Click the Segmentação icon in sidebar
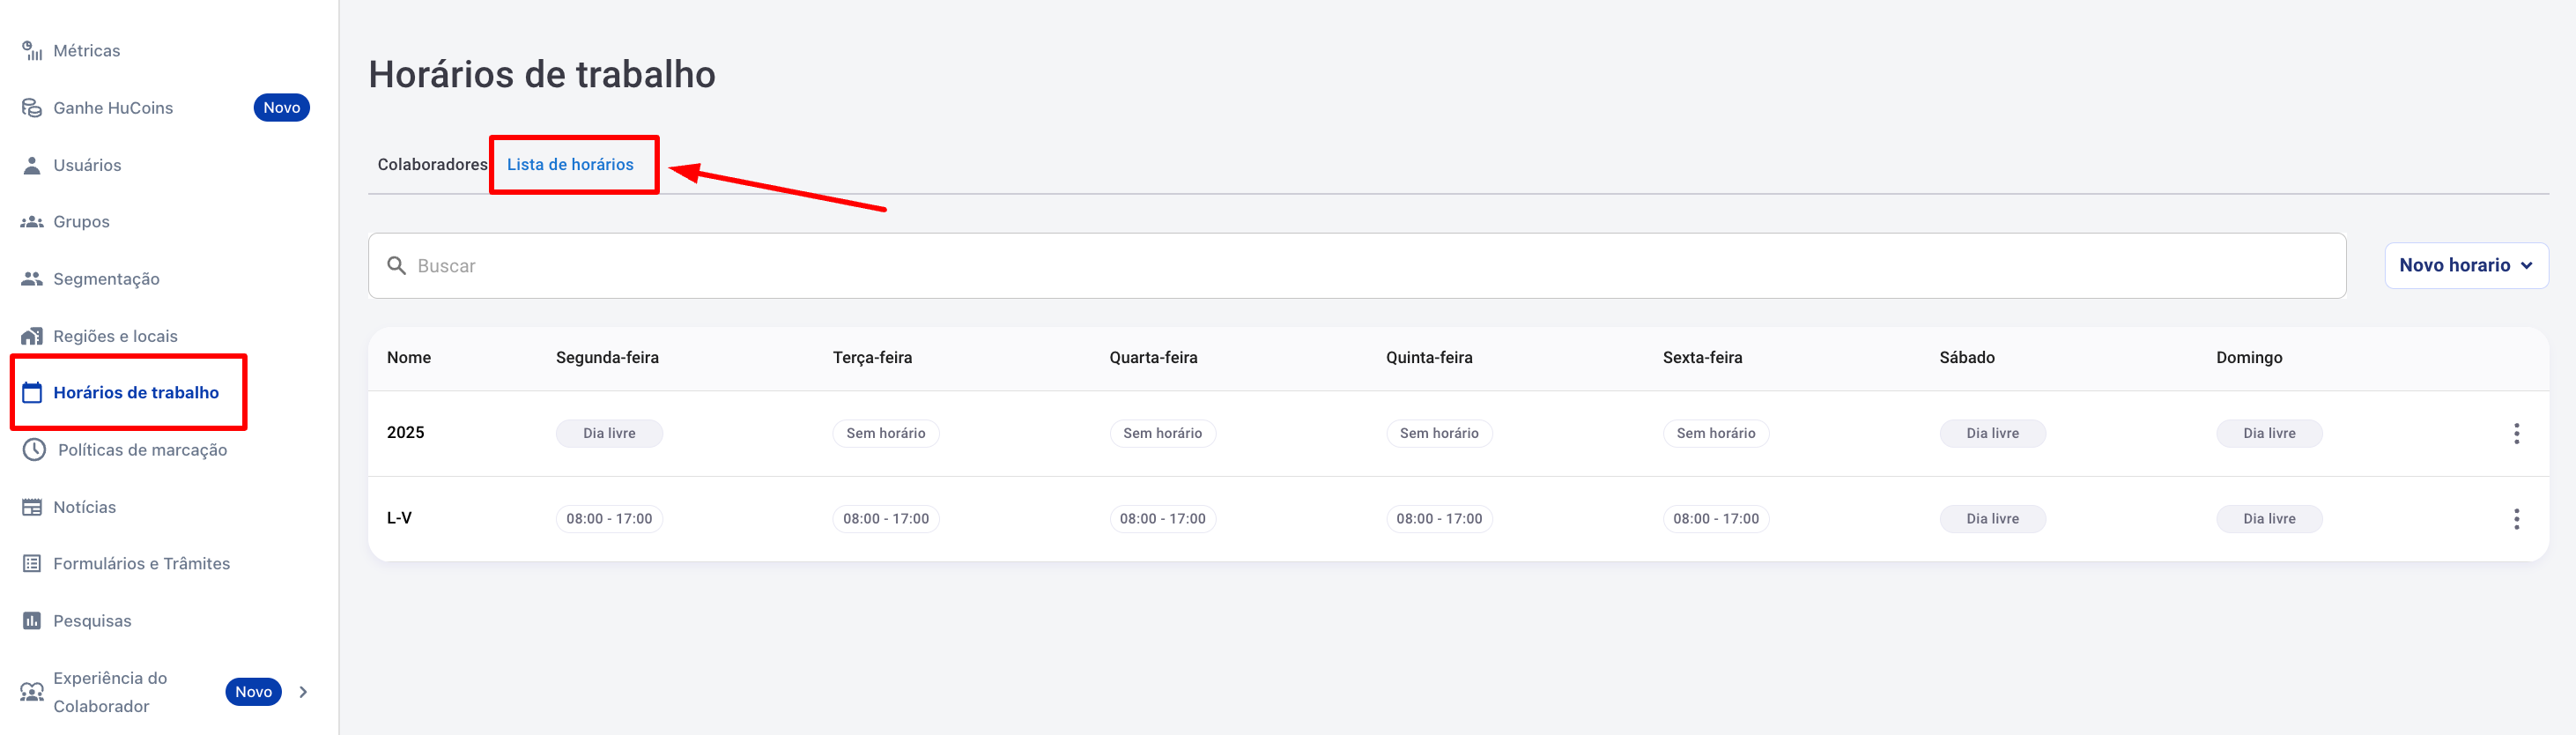Viewport: 2576px width, 735px height. click(32, 279)
